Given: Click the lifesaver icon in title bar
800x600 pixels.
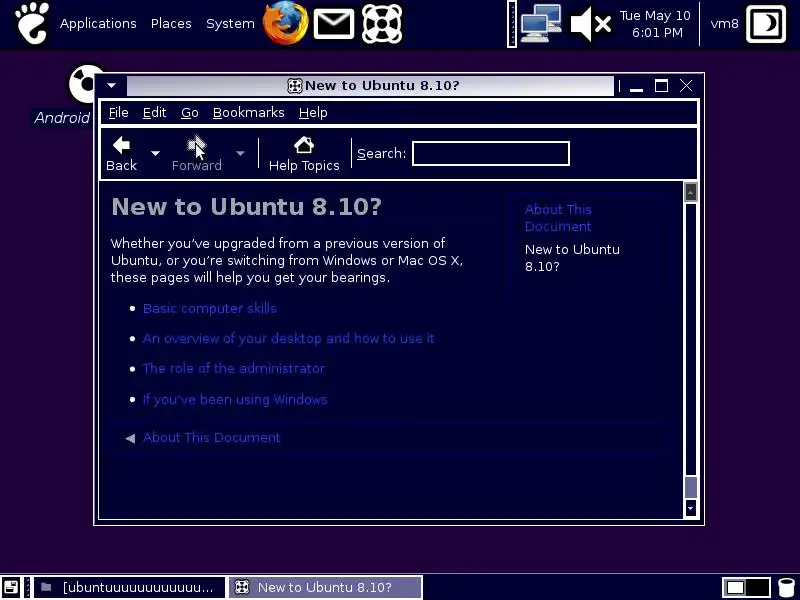Looking at the screenshot, I should point(294,86).
